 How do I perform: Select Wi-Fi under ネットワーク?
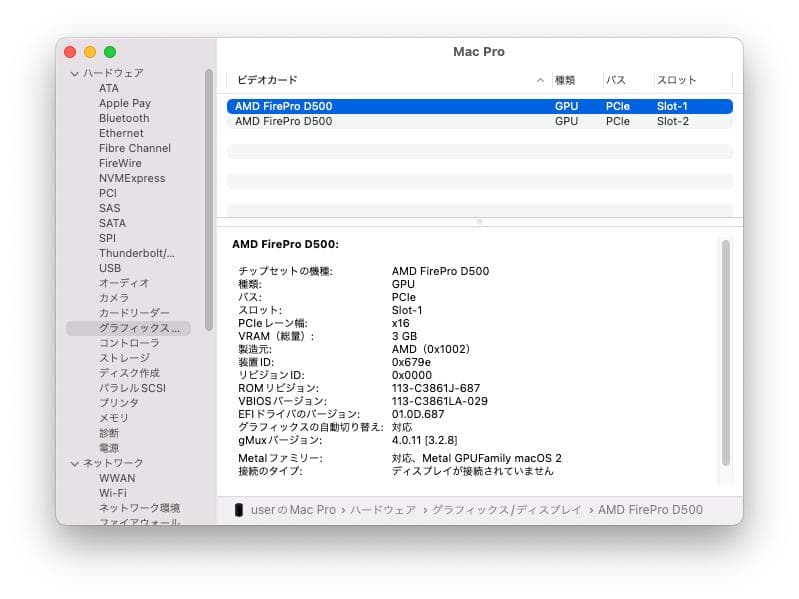[113, 494]
